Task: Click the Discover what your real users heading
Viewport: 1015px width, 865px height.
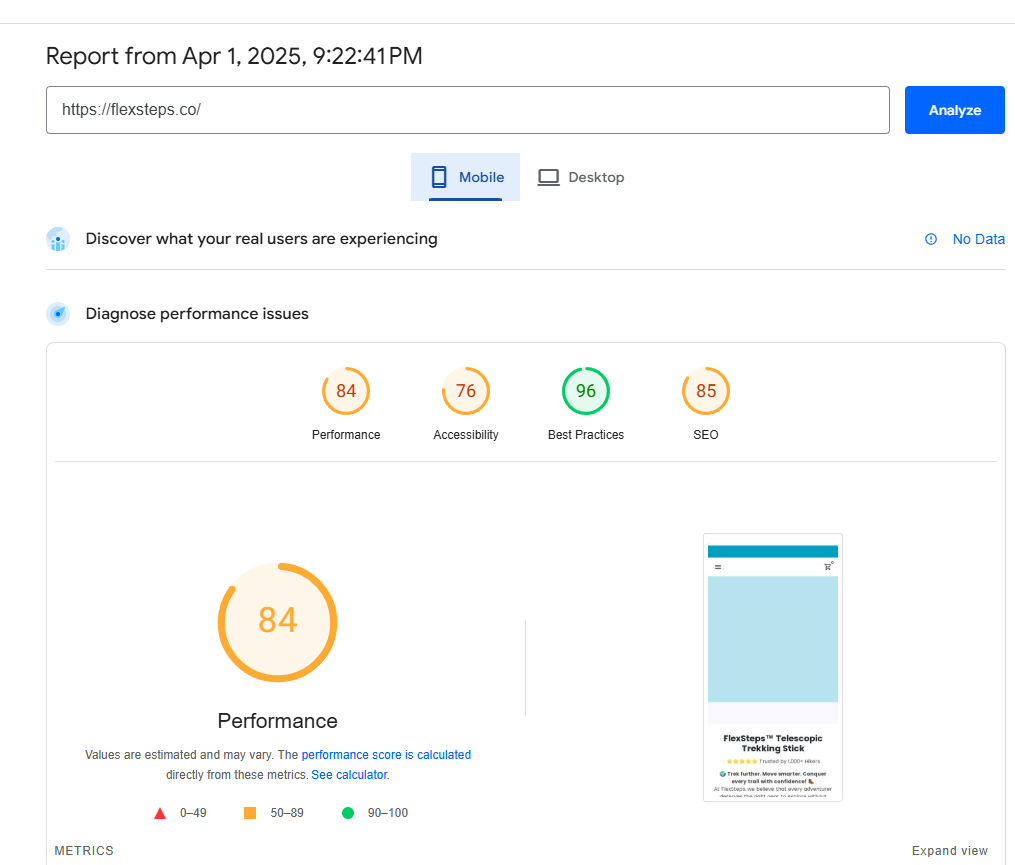Action: click(x=261, y=239)
